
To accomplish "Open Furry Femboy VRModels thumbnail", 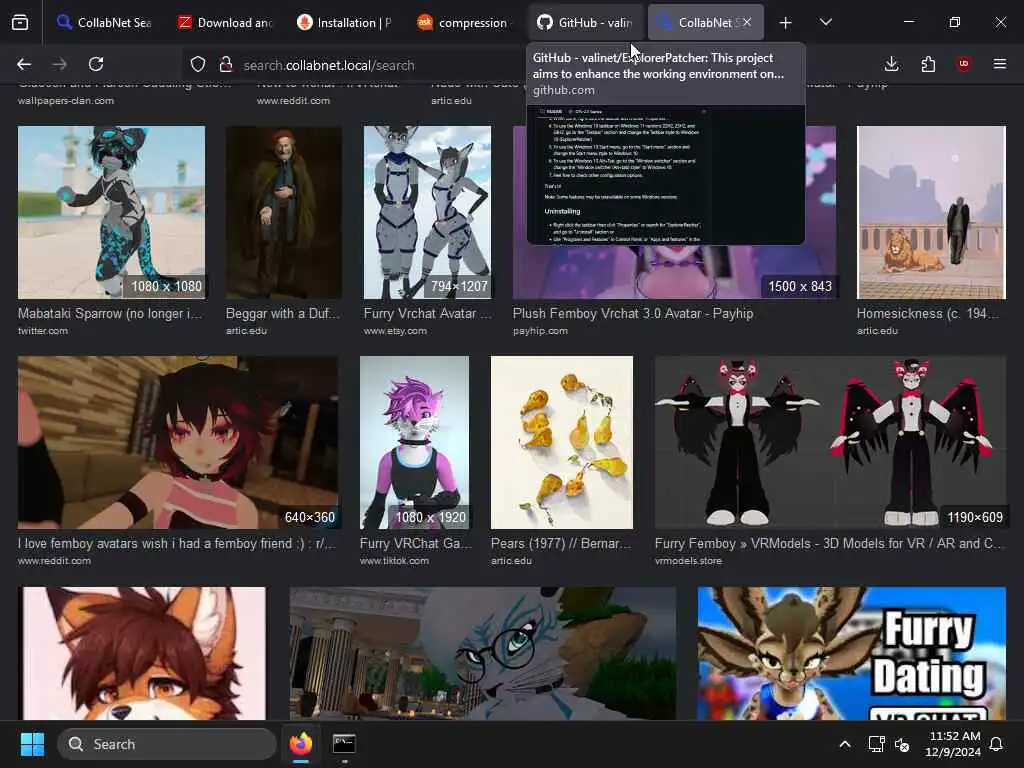I will click(x=831, y=442).
